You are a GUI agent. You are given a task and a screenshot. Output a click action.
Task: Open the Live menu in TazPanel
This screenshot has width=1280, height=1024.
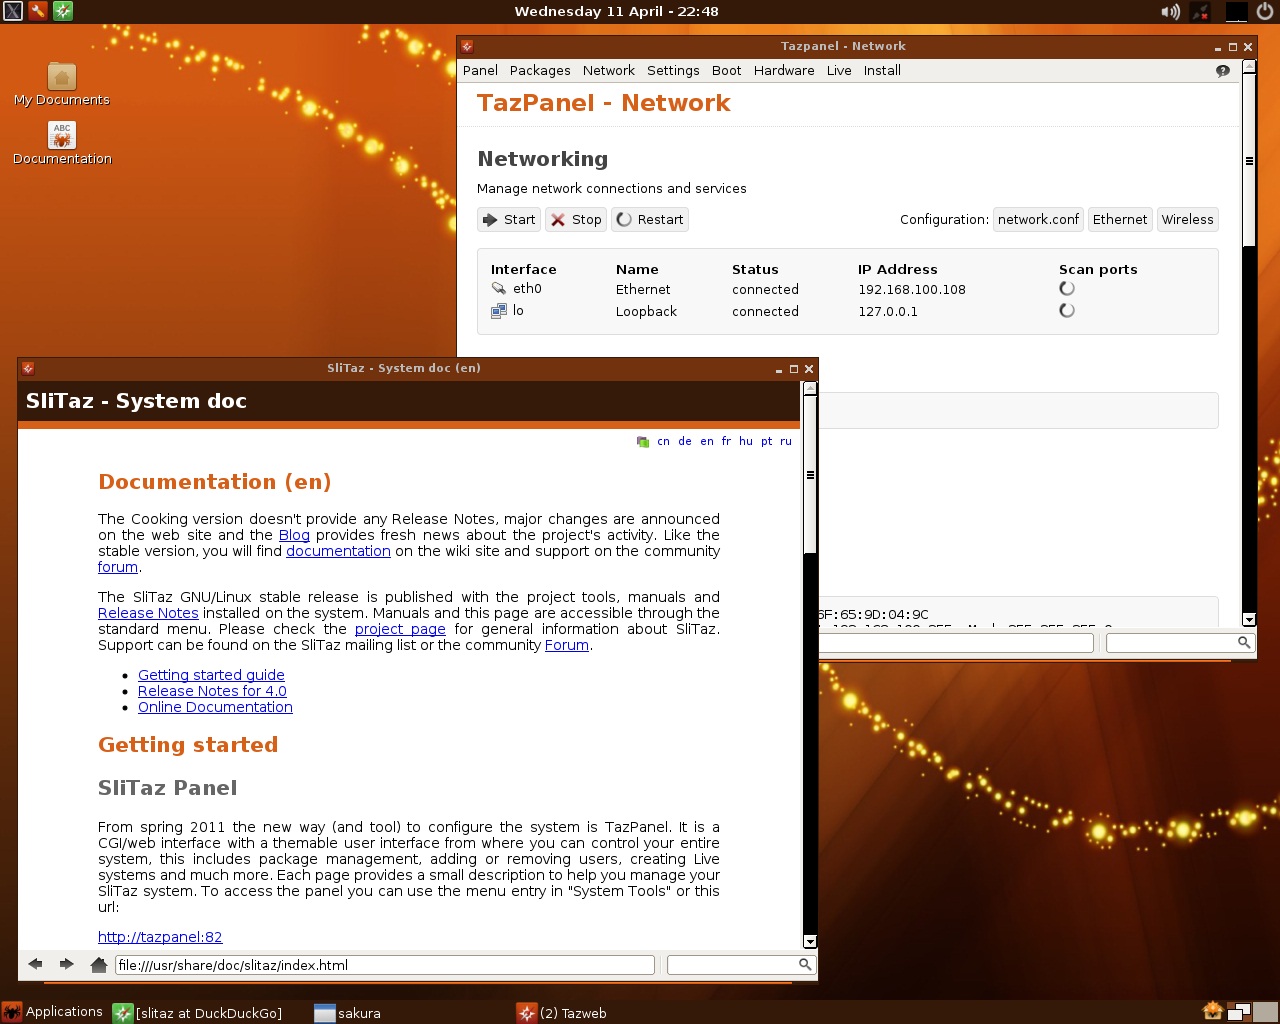[839, 71]
